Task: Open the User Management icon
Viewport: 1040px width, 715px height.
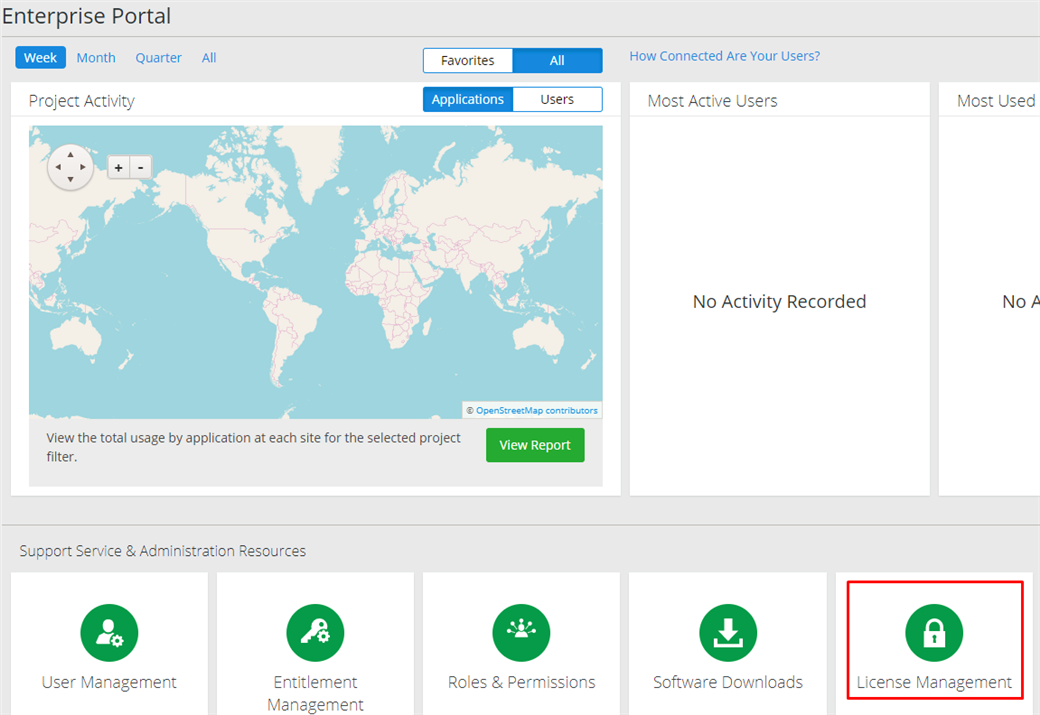Action: (x=109, y=632)
